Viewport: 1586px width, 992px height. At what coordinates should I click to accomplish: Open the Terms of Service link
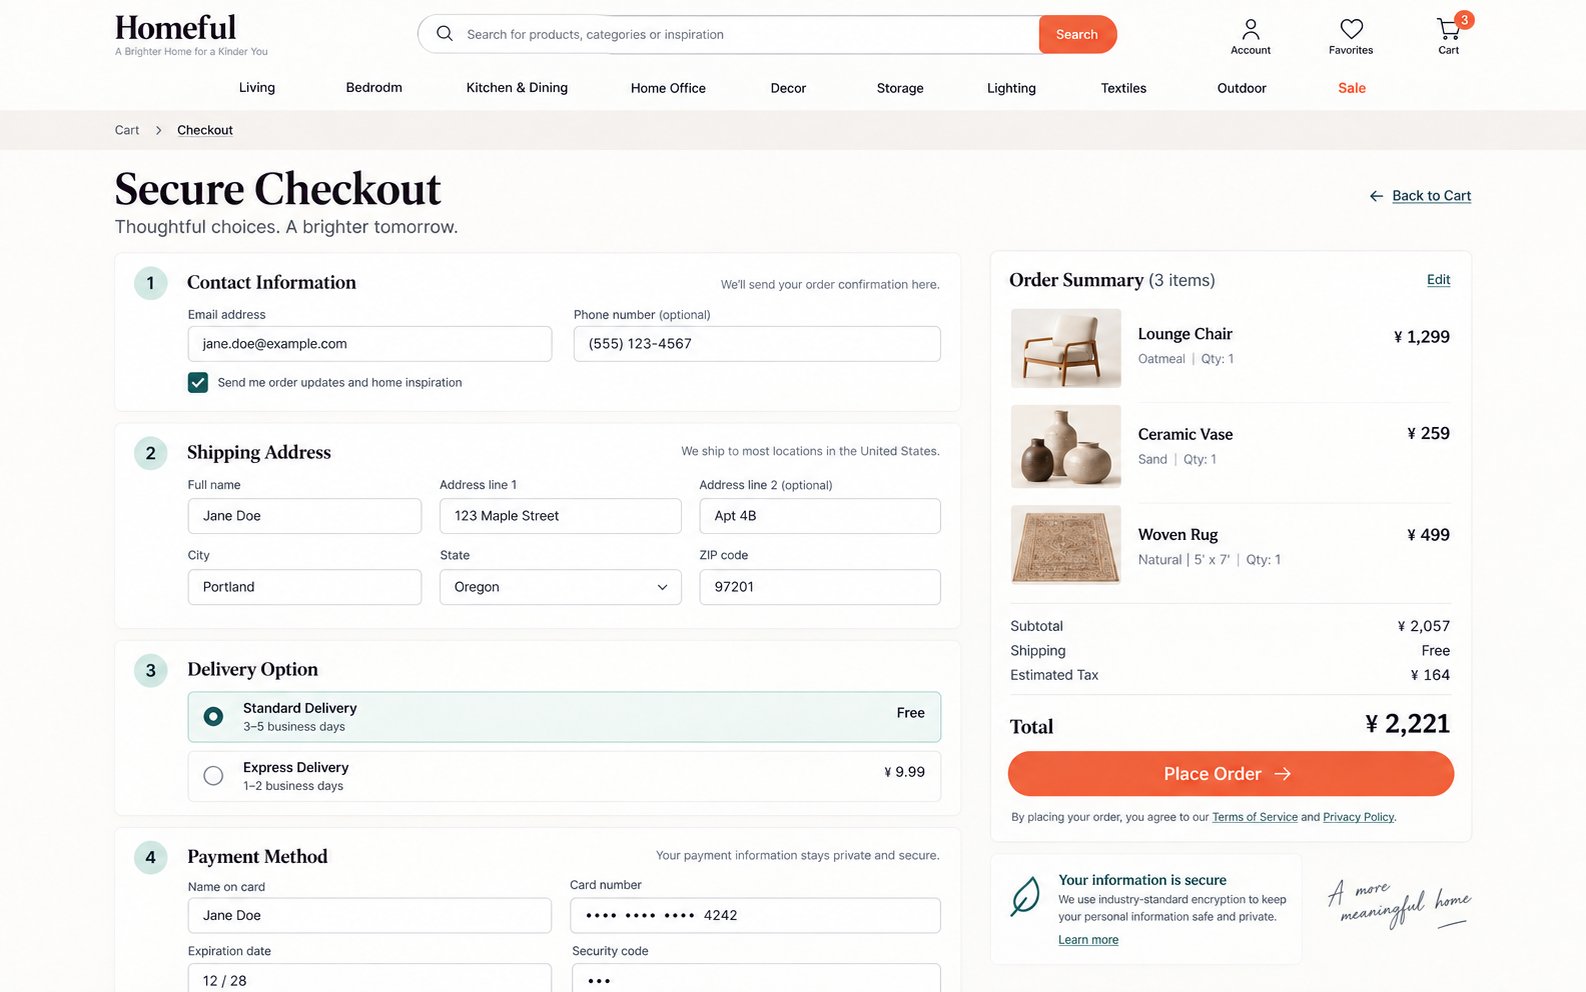(x=1254, y=817)
